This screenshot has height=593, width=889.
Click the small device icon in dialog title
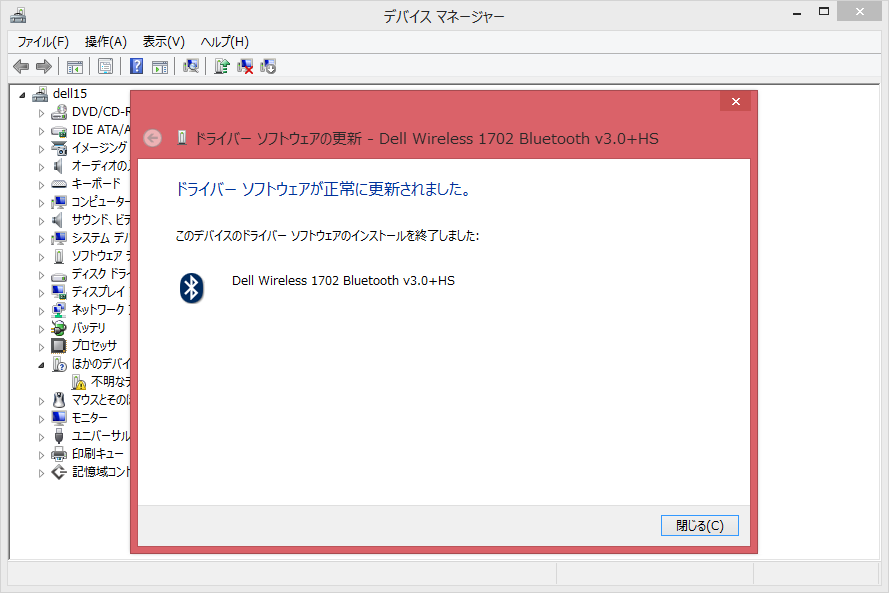pyautogui.click(x=181, y=137)
